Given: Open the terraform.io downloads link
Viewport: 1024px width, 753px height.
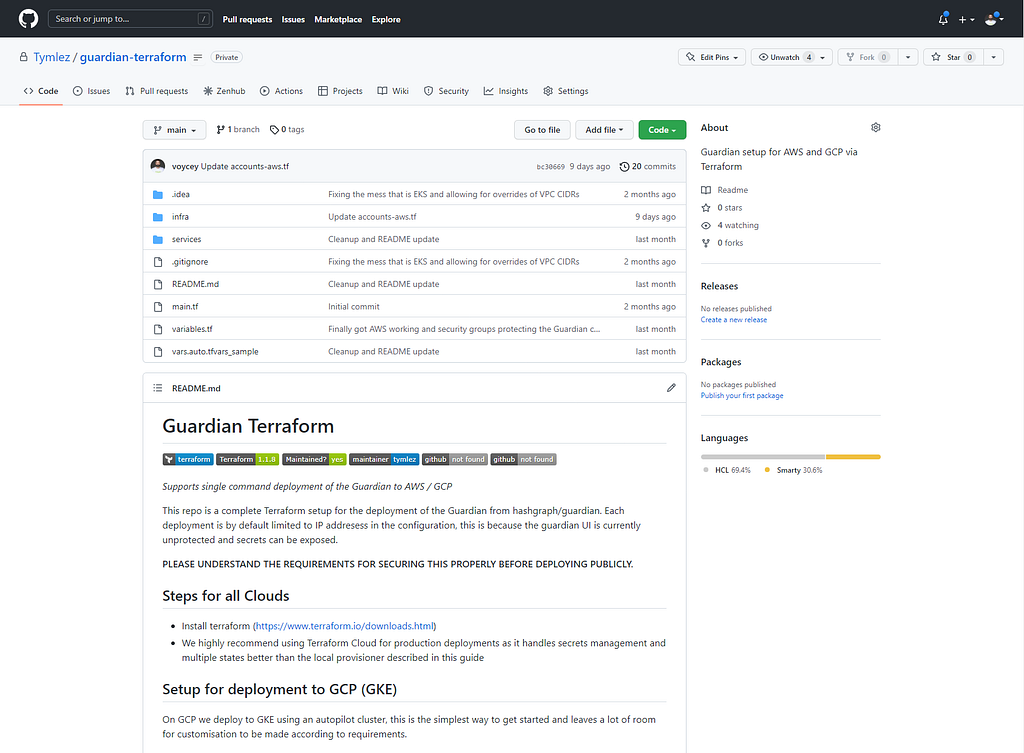Looking at the screenshot, I should click(x=344, y=626).
